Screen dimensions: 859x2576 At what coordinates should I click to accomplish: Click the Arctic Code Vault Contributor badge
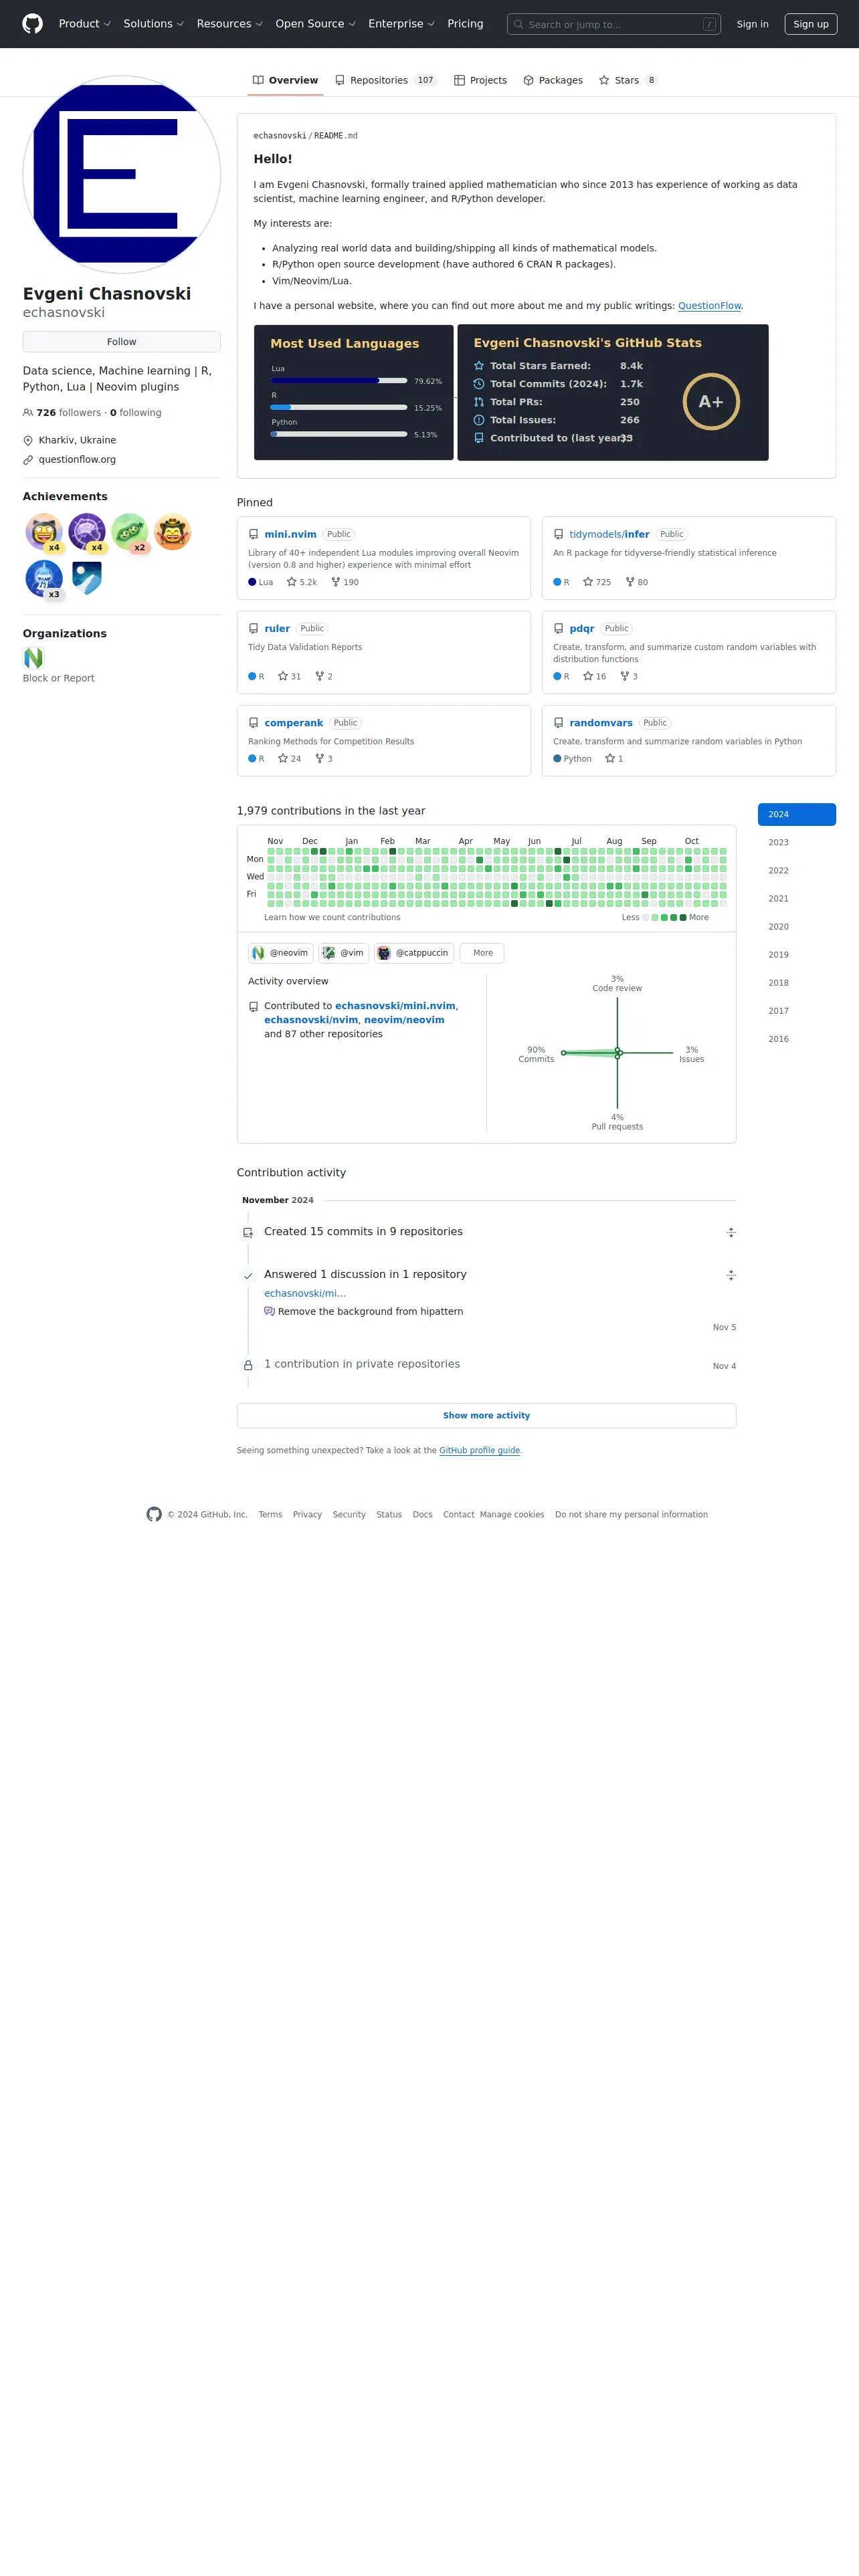point(87,578)
